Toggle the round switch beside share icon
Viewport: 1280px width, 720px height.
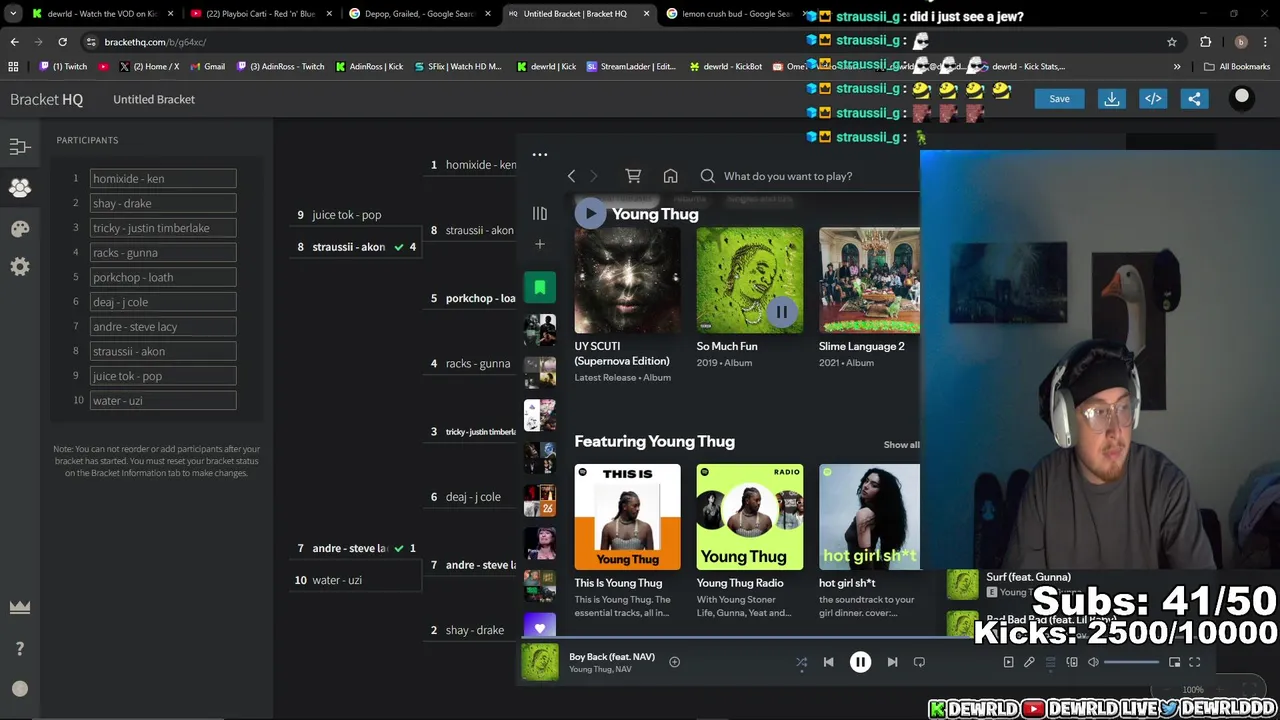point(1242,97)
